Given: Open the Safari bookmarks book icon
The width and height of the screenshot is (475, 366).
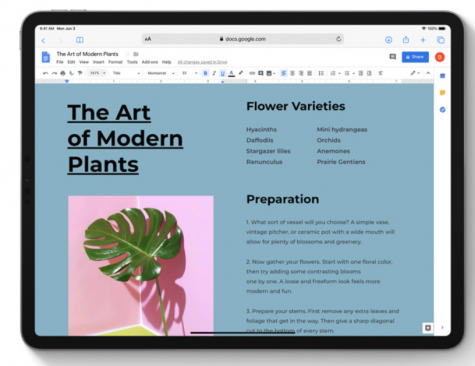Looking at the screenshot, I should click(79, 40).
